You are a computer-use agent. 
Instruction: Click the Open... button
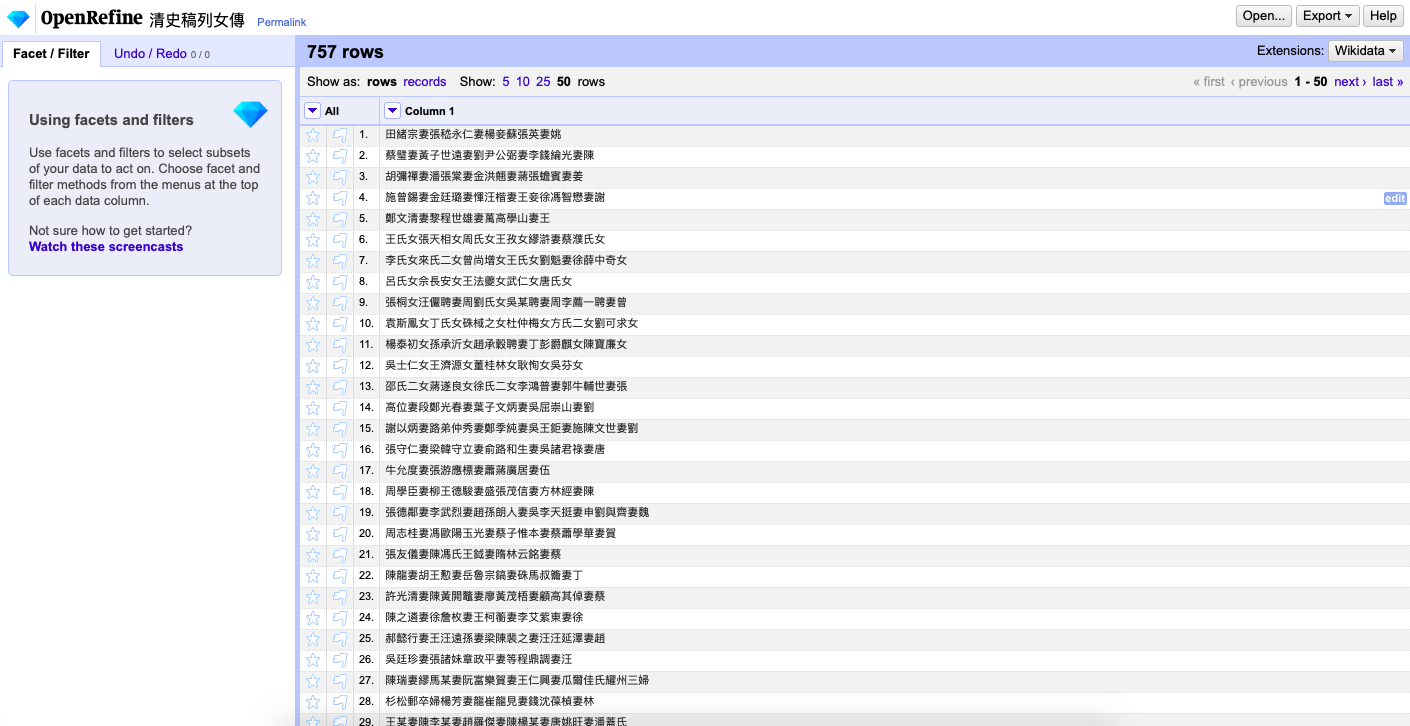(1264, 16)
